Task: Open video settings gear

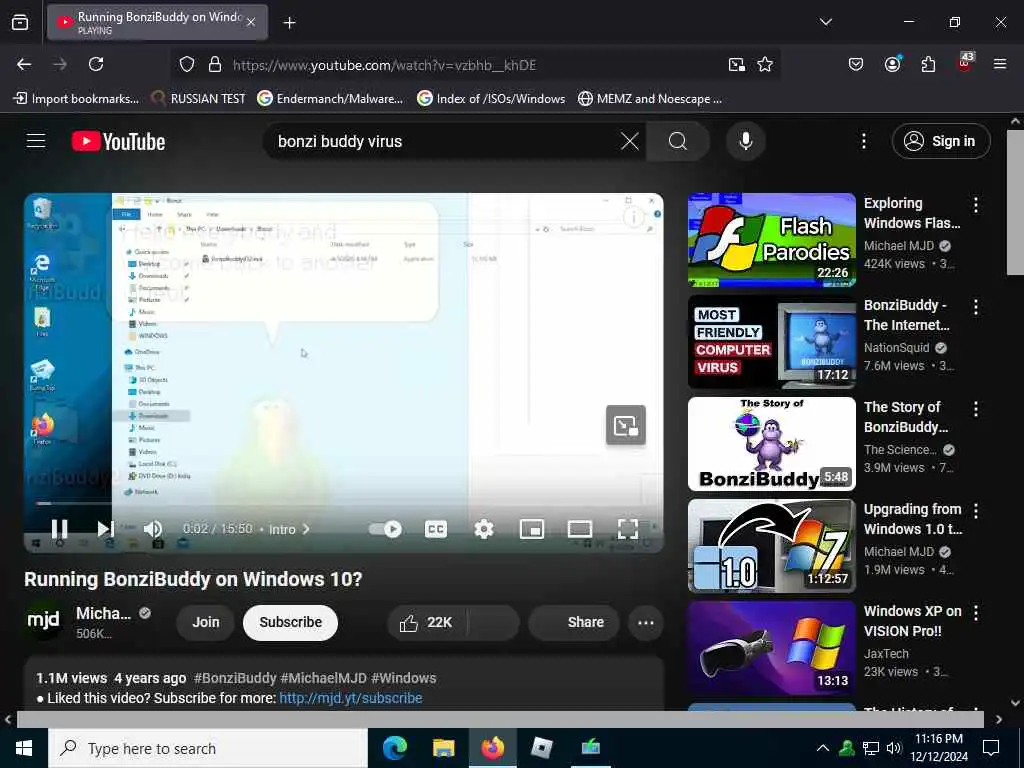Action: 484,529
